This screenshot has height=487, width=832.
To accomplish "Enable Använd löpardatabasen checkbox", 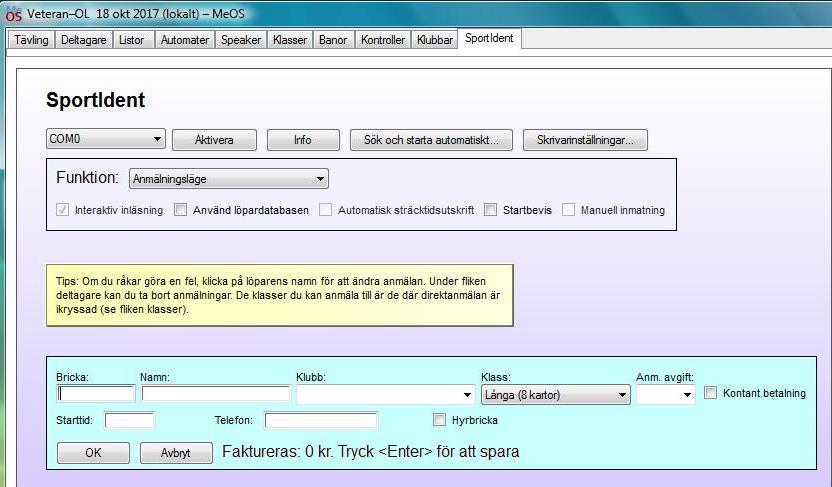I will [180, 210].
